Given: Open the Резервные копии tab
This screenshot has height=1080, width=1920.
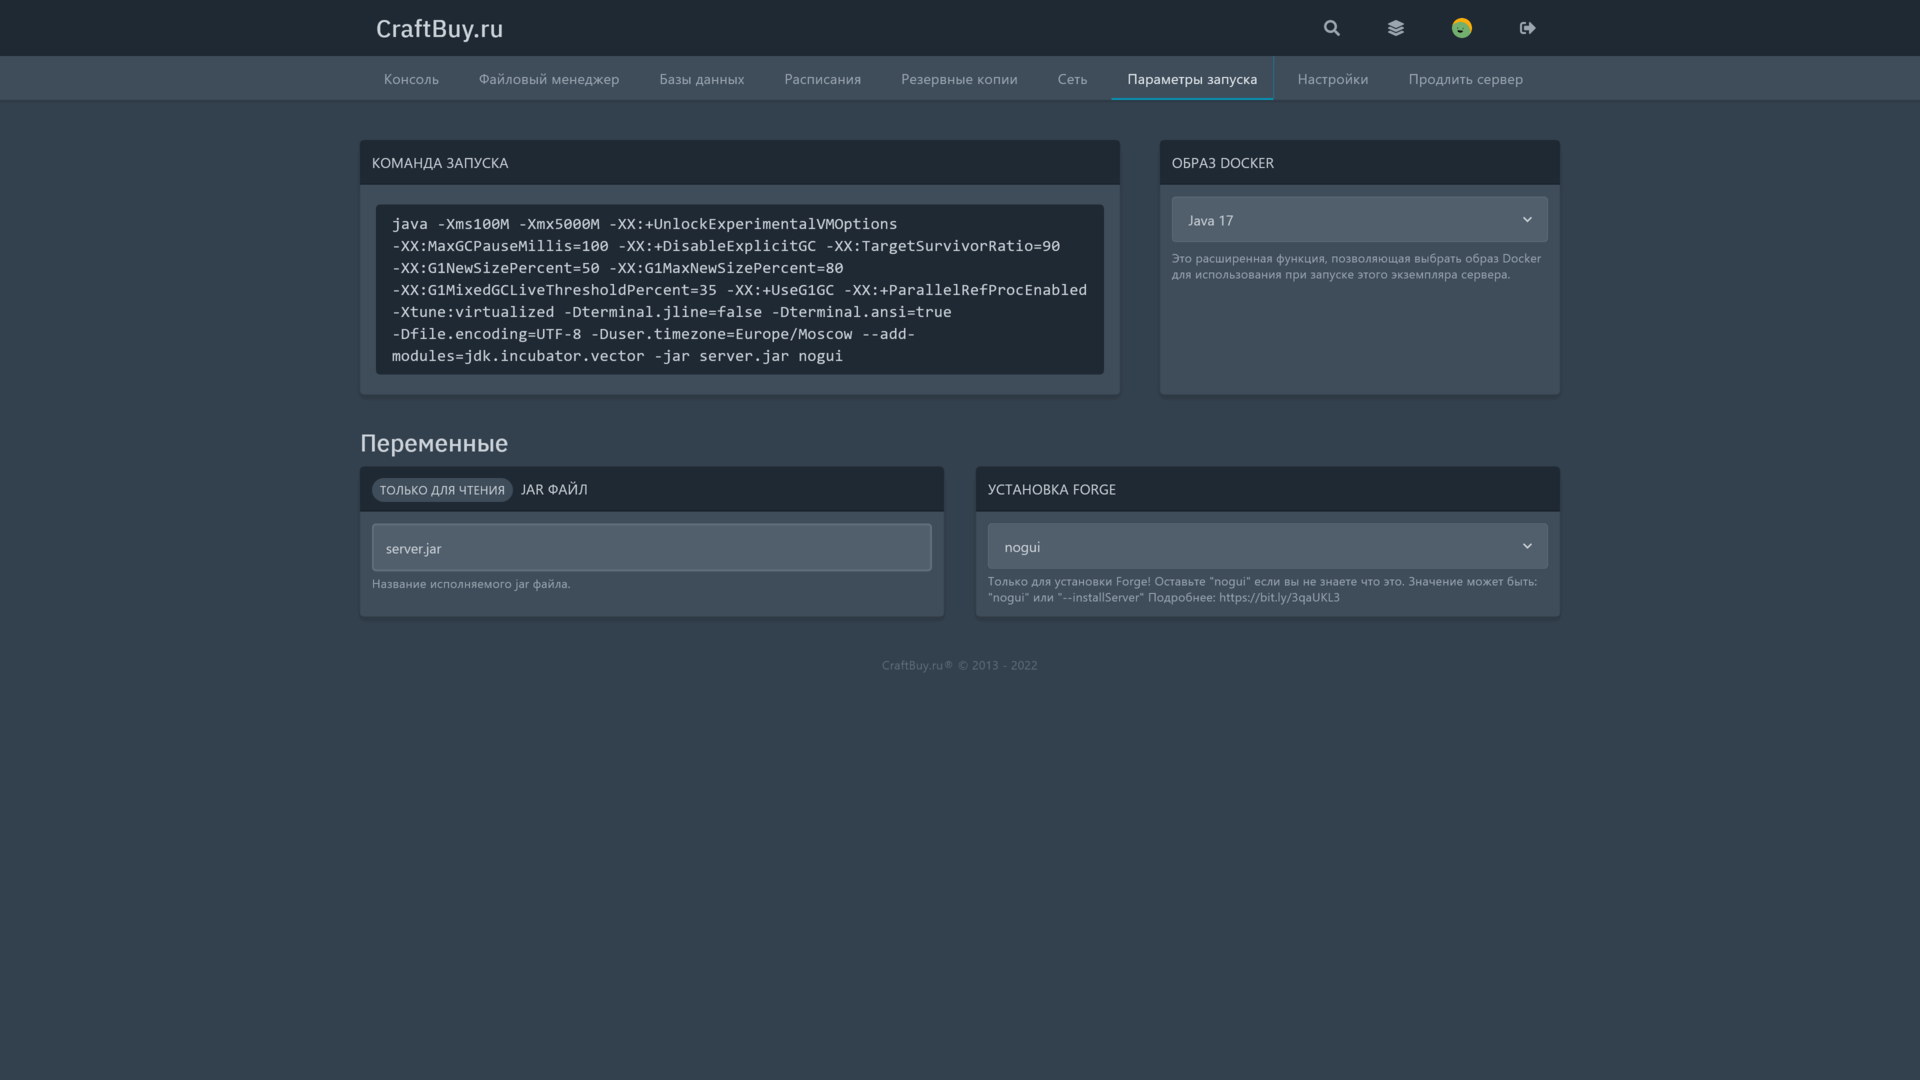Looking at the screenshot, I should [959, 79].
